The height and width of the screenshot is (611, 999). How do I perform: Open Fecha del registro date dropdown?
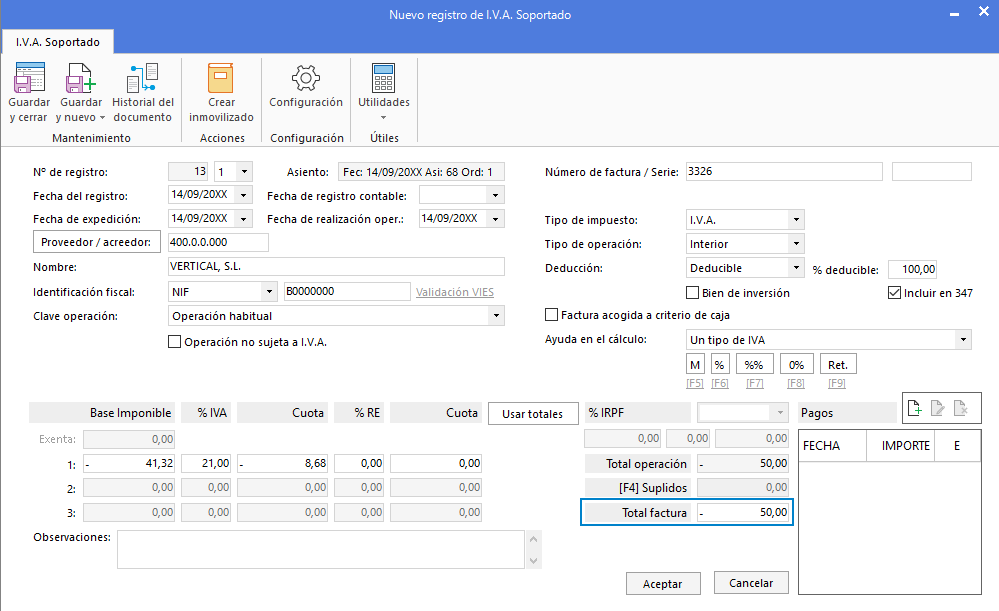(243, 195)
